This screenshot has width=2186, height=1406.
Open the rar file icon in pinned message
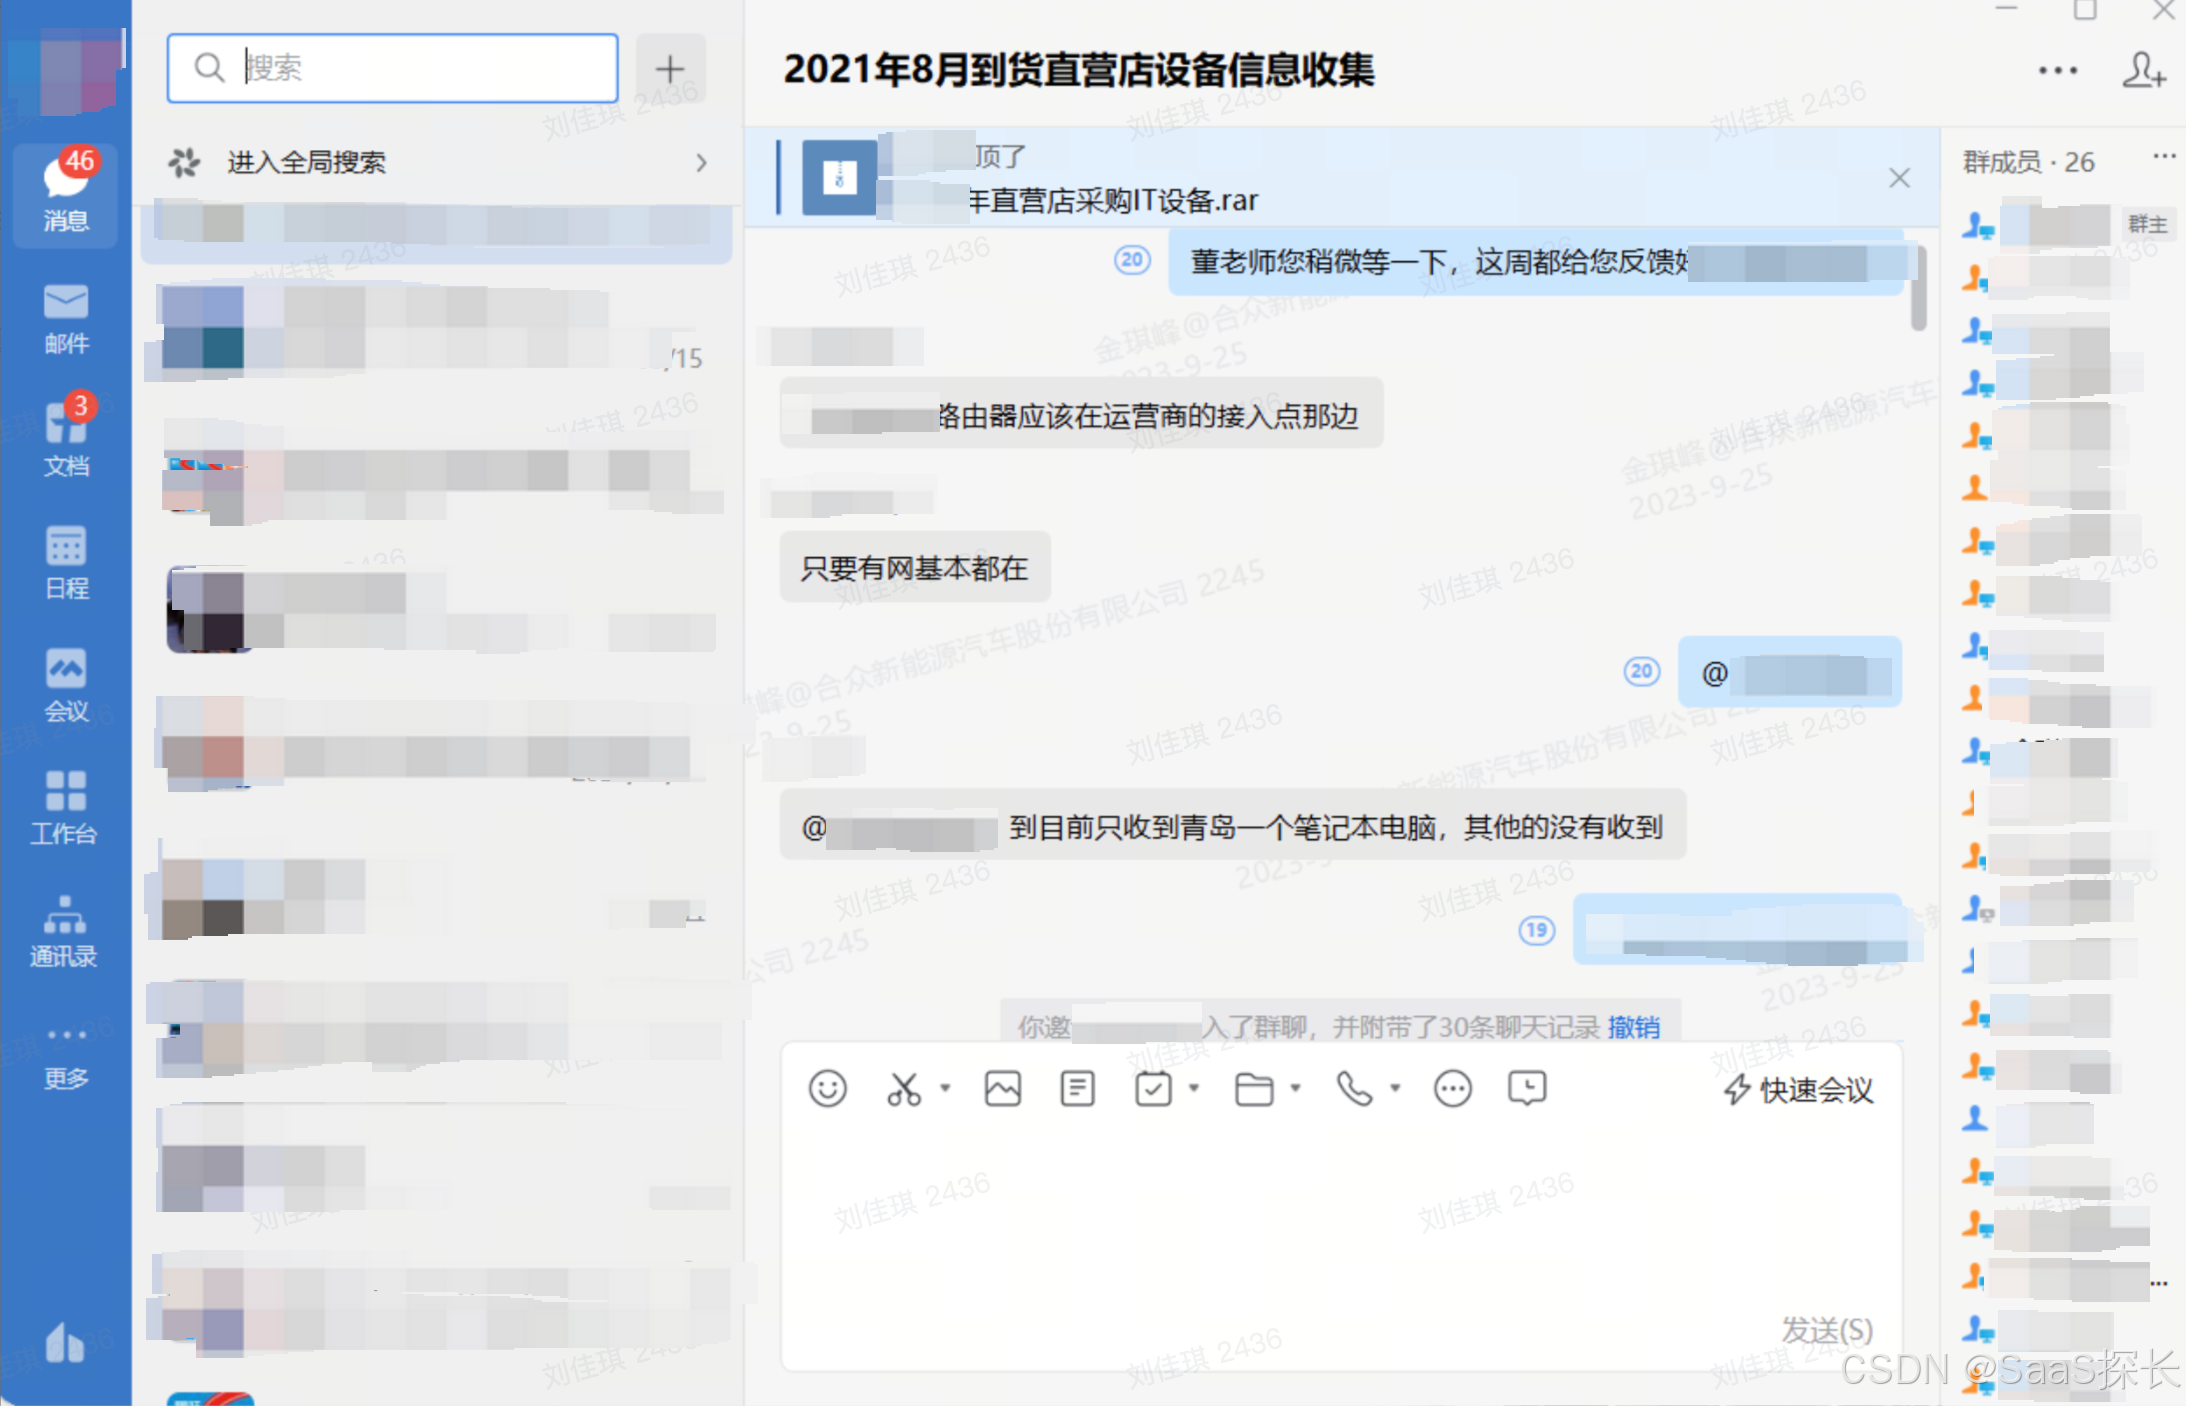839,178
